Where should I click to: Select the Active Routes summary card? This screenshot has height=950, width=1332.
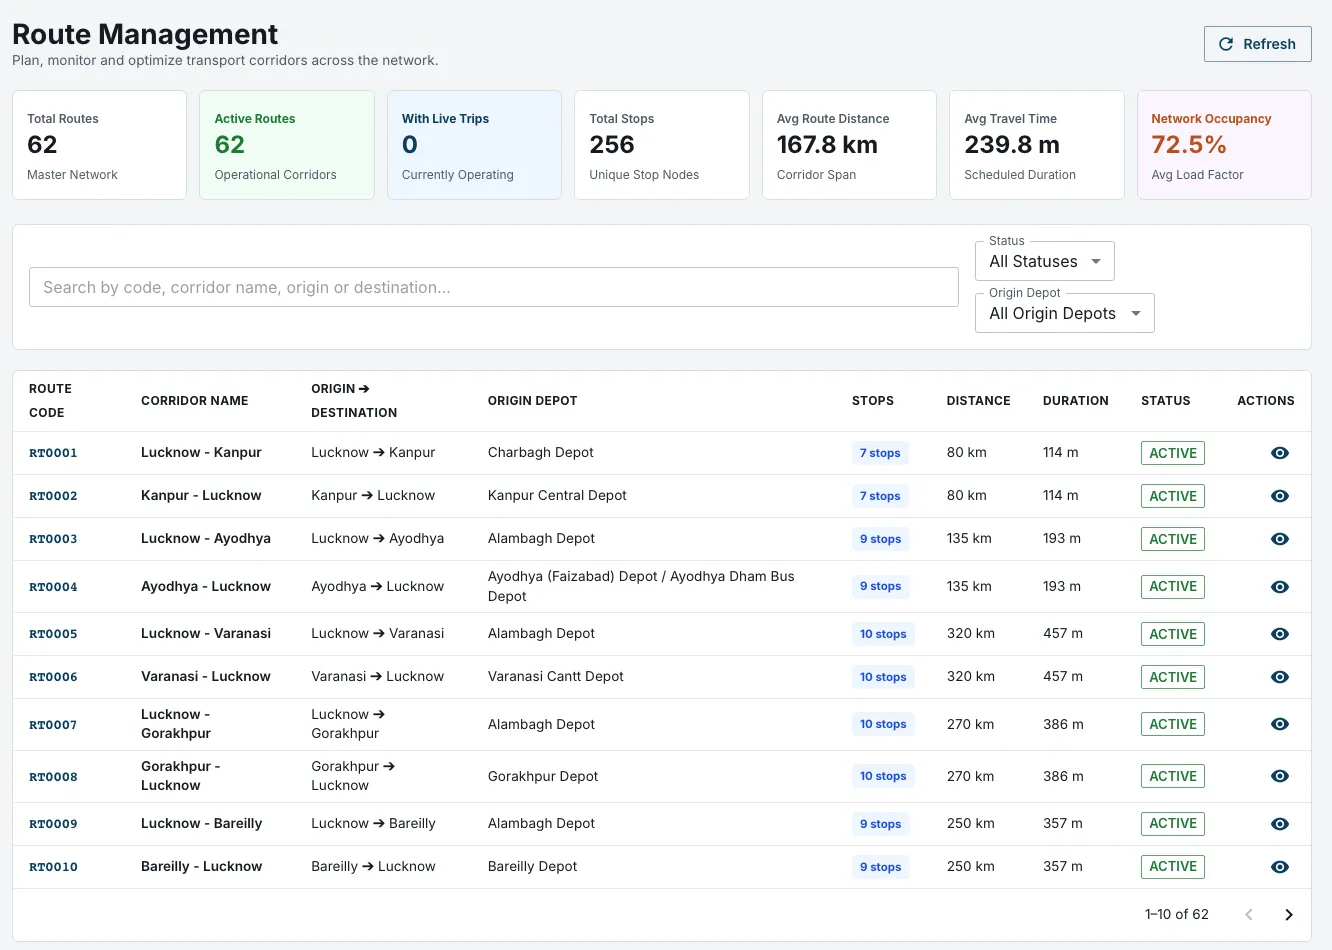(x=287, y=145)
